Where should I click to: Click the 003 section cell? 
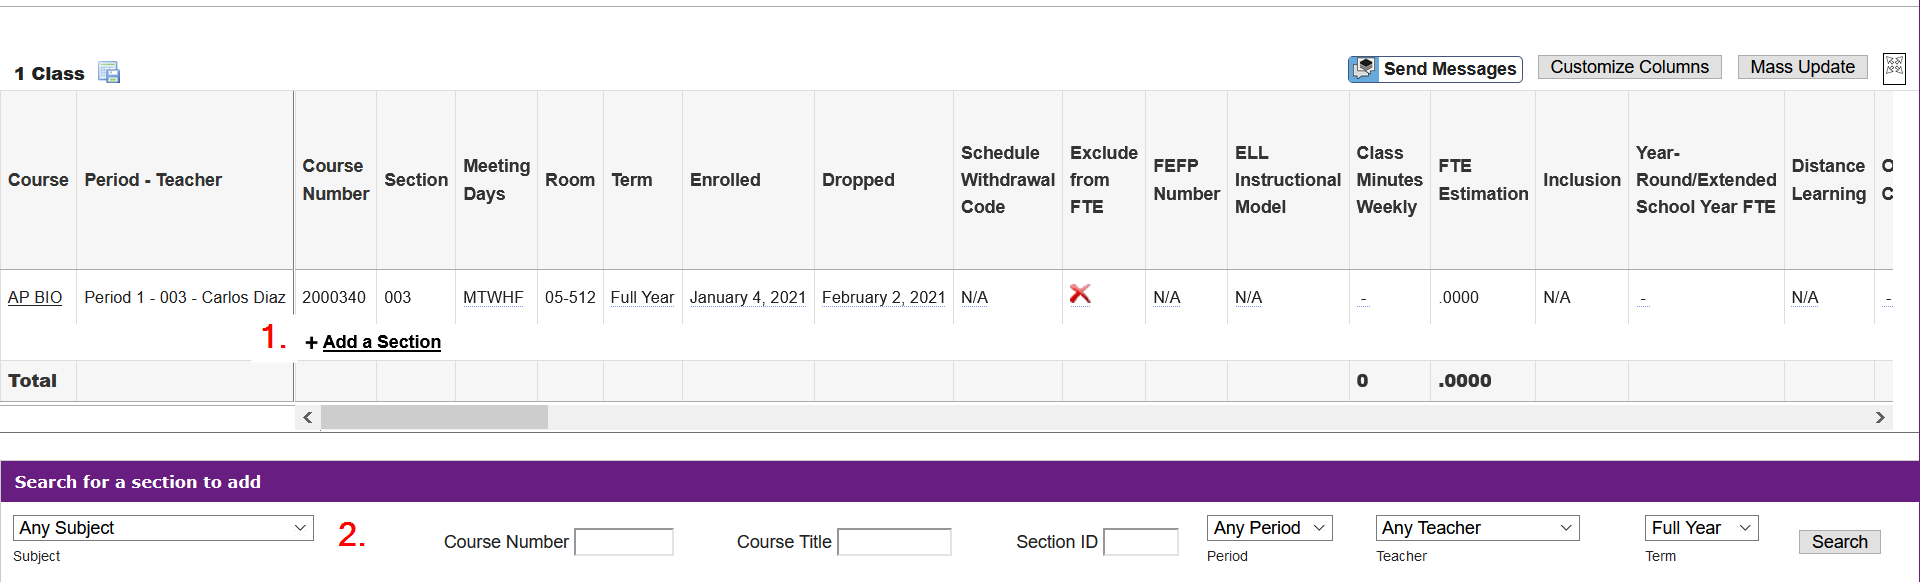coord(398,297)
